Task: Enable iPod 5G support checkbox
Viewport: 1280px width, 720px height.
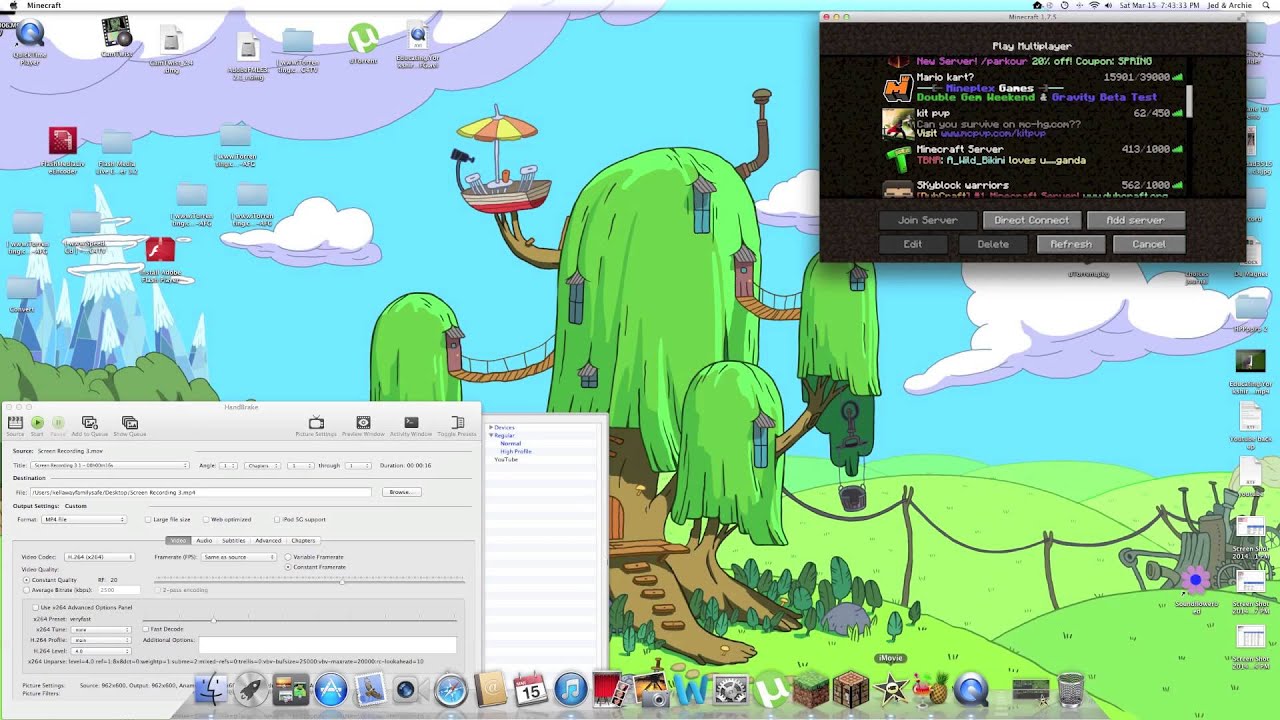Action: click(277, 520)
